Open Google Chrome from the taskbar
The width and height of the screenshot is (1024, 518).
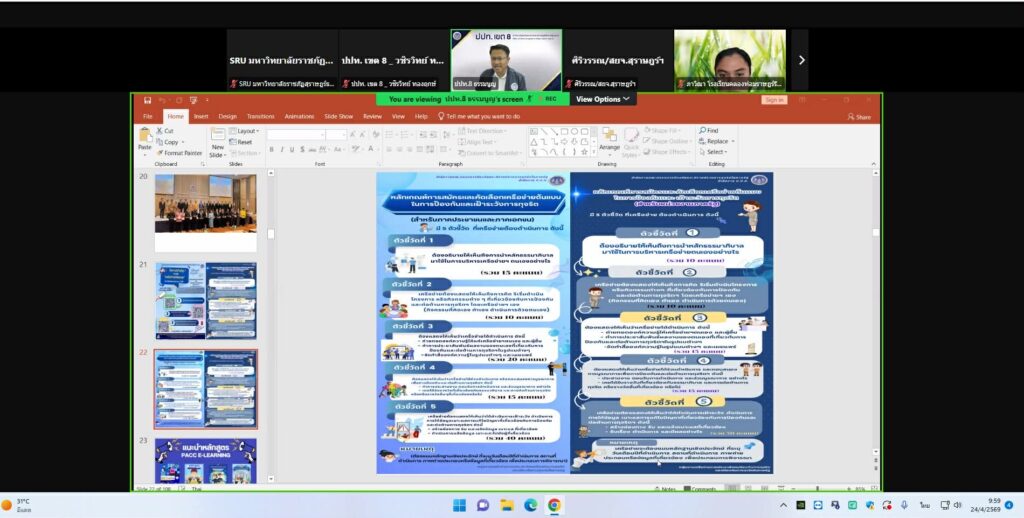[x=554, y=505]
